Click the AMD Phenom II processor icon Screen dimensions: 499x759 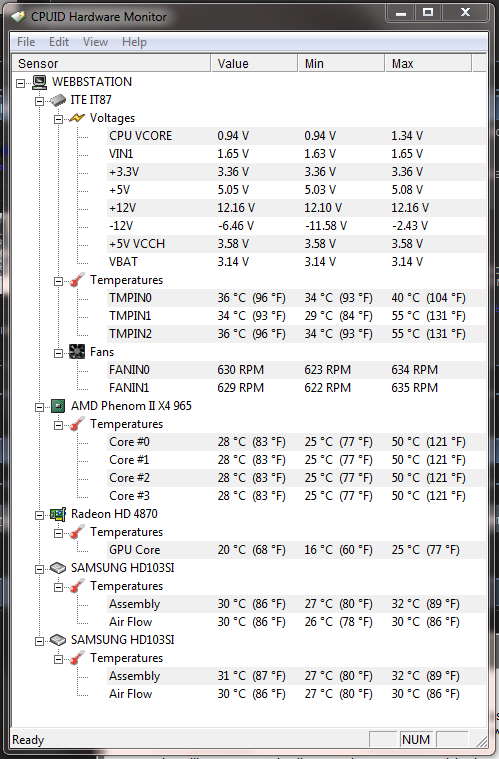[58, 406]
